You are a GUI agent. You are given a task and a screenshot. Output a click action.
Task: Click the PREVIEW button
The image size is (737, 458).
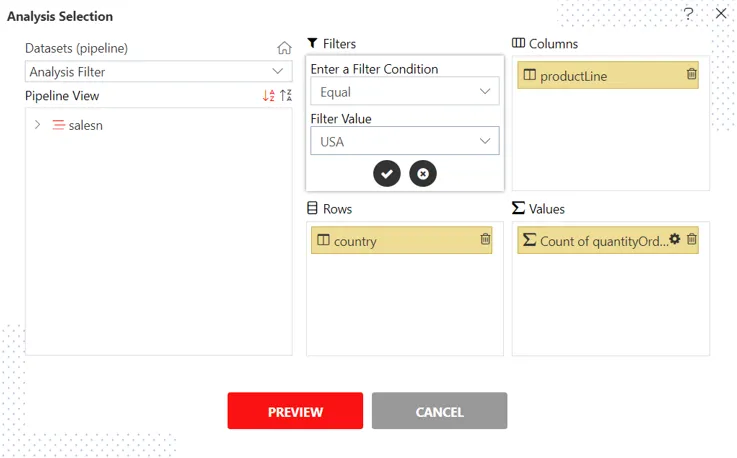coord(295,411)
